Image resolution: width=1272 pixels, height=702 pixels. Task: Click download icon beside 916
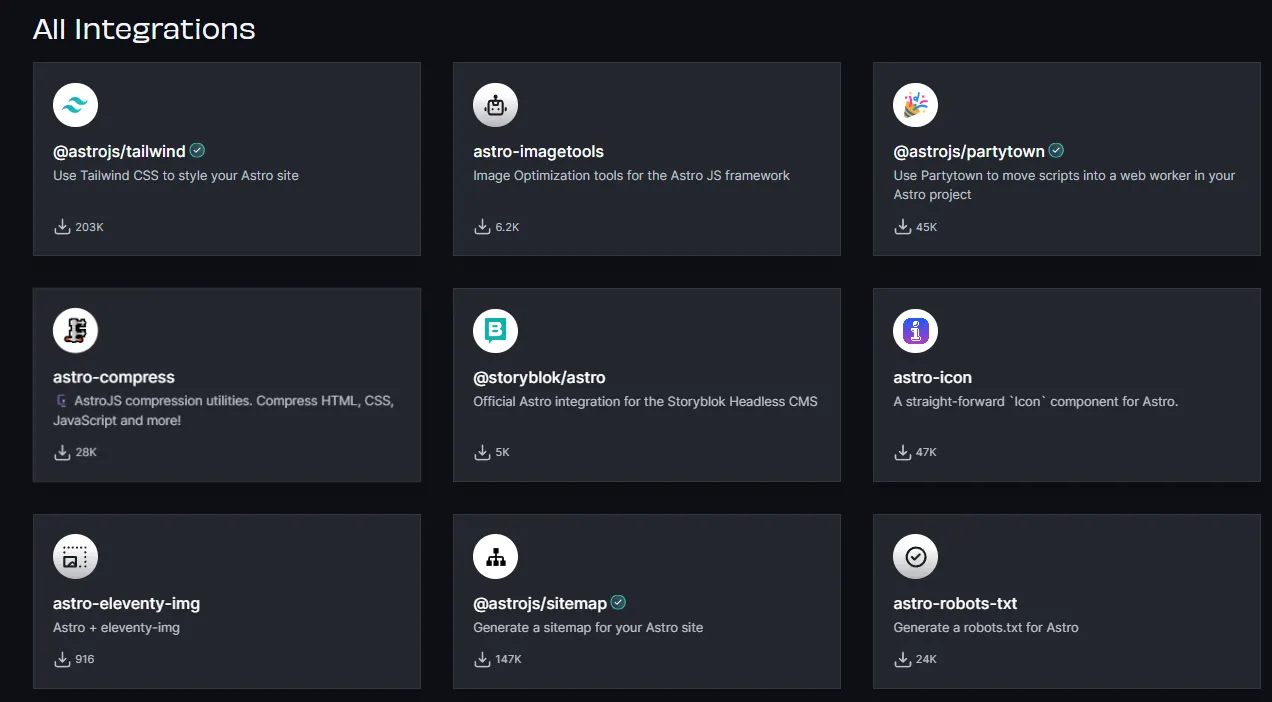coord(62,659)
